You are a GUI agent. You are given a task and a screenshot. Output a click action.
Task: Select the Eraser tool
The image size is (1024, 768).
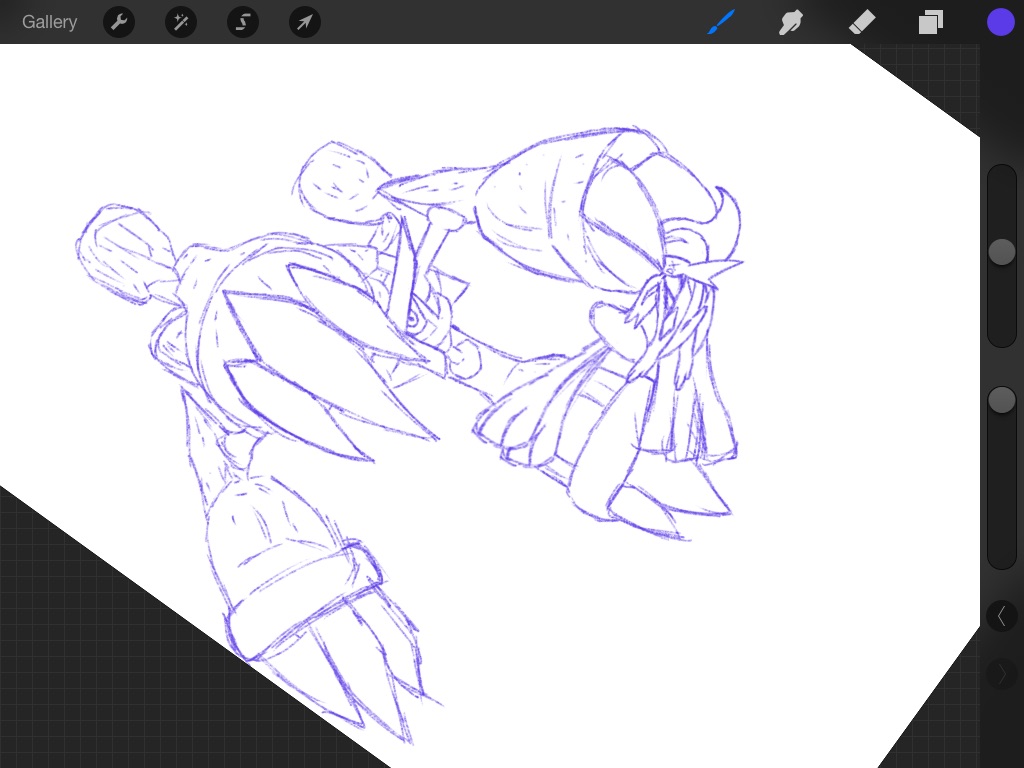point(861,22)
